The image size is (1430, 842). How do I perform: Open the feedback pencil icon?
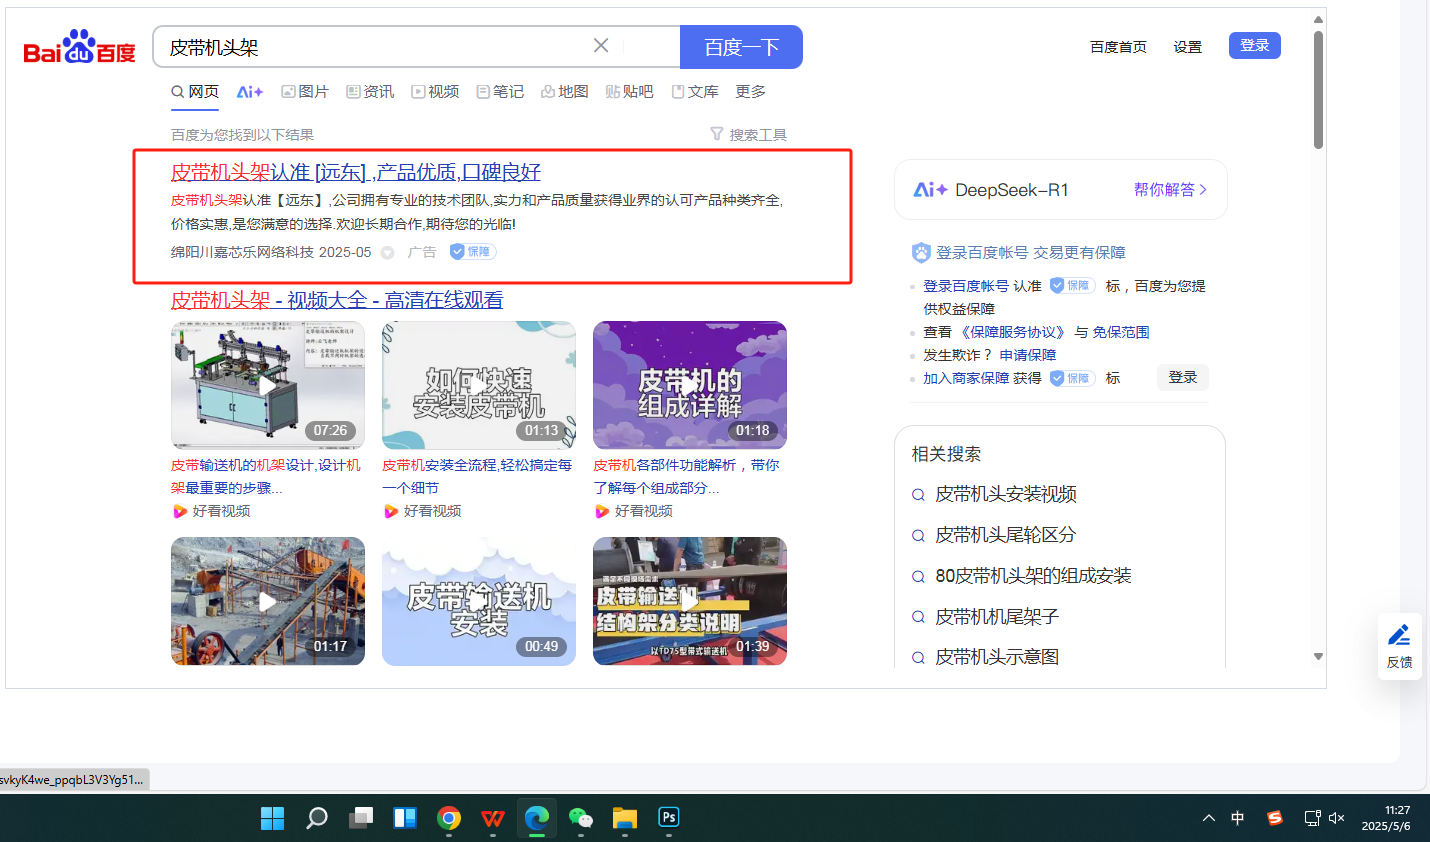[1399, 646]
